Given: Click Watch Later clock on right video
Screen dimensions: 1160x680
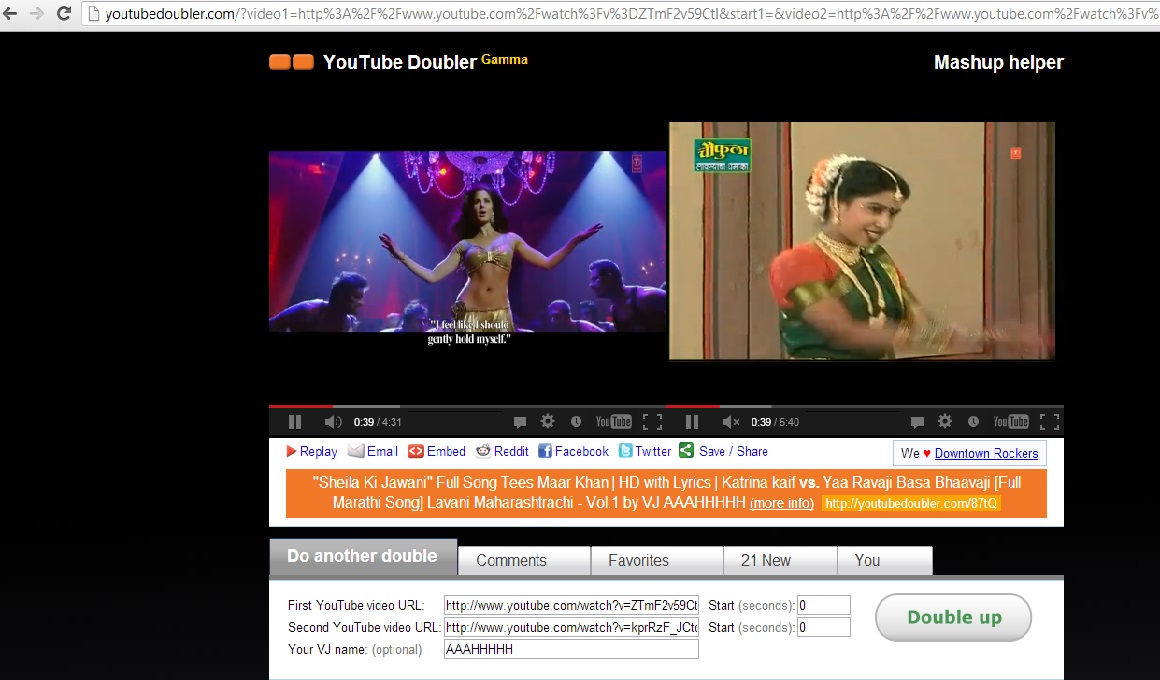Looking at the screenshot, I should coord(974,422).
